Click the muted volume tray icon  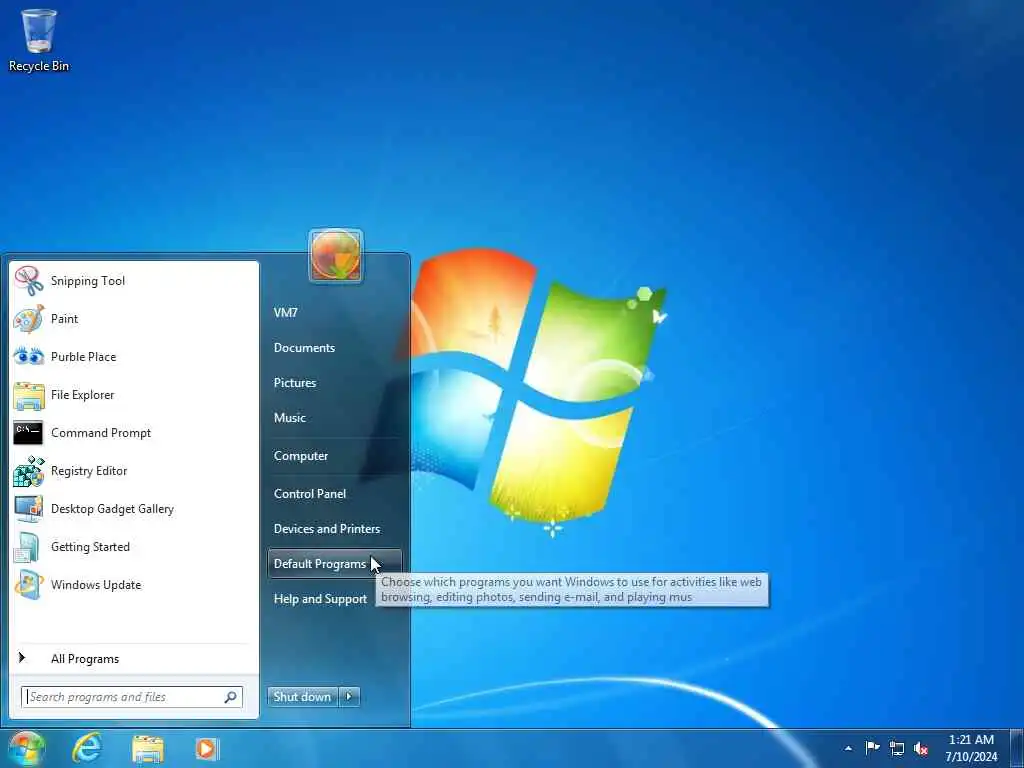click(921, 748)
